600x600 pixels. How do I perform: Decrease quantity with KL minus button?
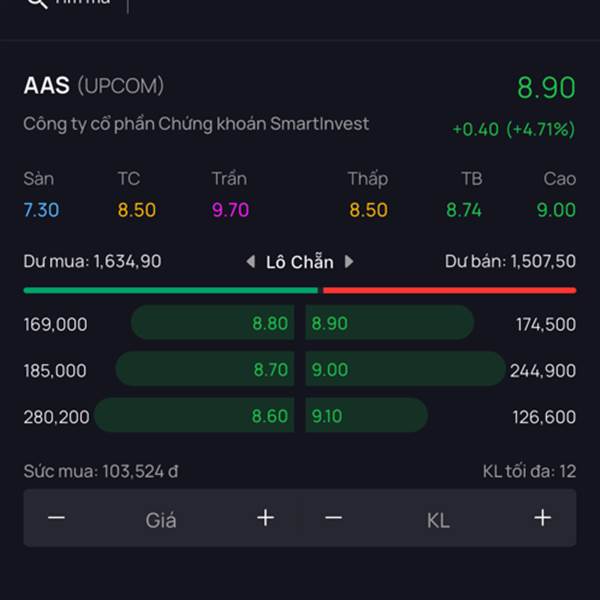click(x=334, y=518)
